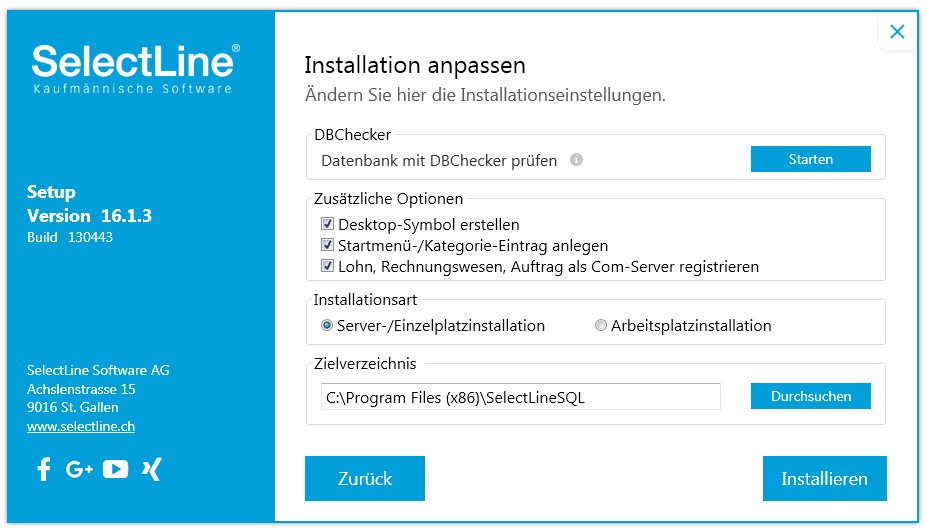Select Arbeitsplatzinstallation radio button
927x530 pixels.
tap(601, 325)
